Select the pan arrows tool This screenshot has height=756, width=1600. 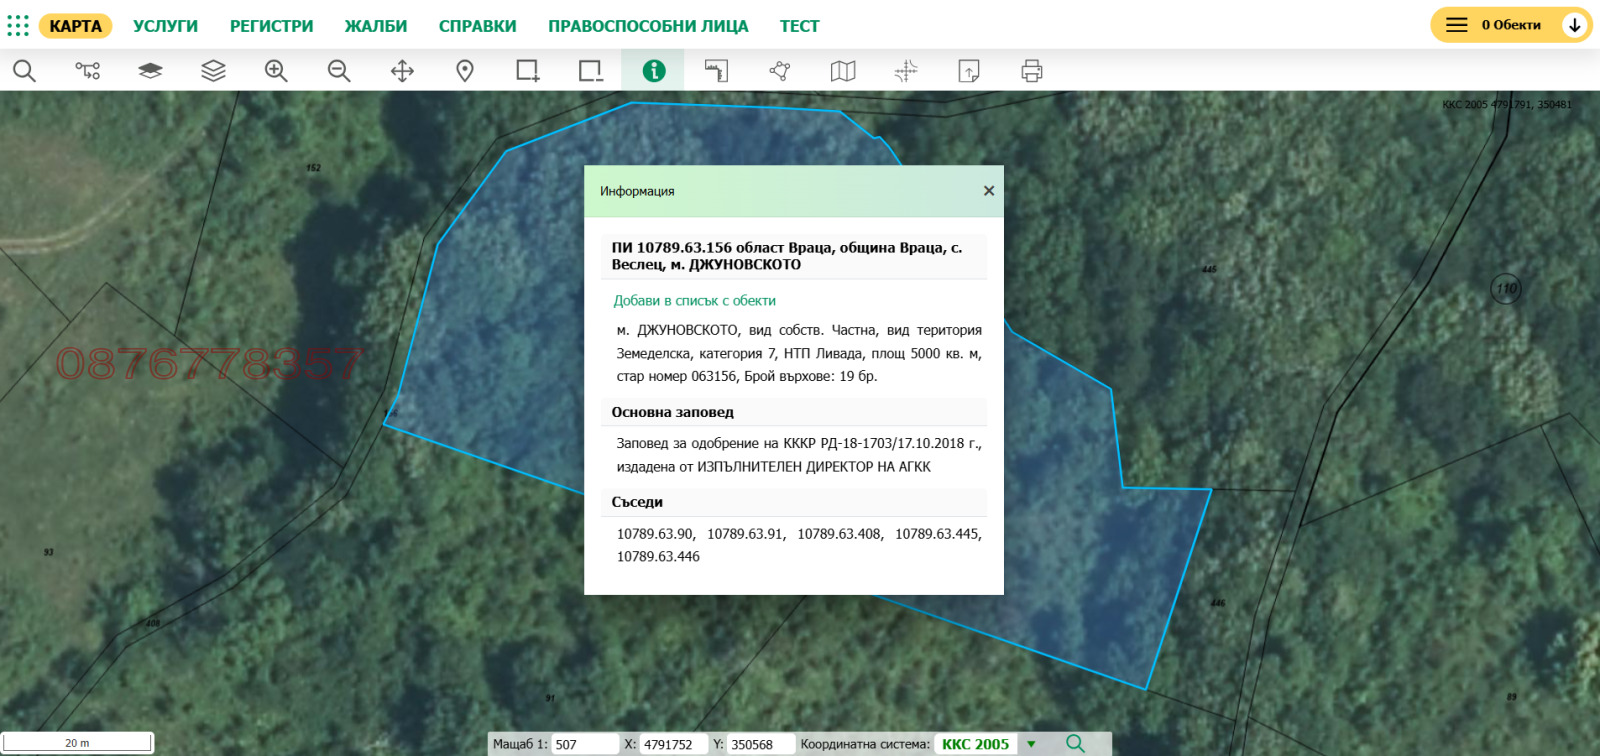click(402, 71)
